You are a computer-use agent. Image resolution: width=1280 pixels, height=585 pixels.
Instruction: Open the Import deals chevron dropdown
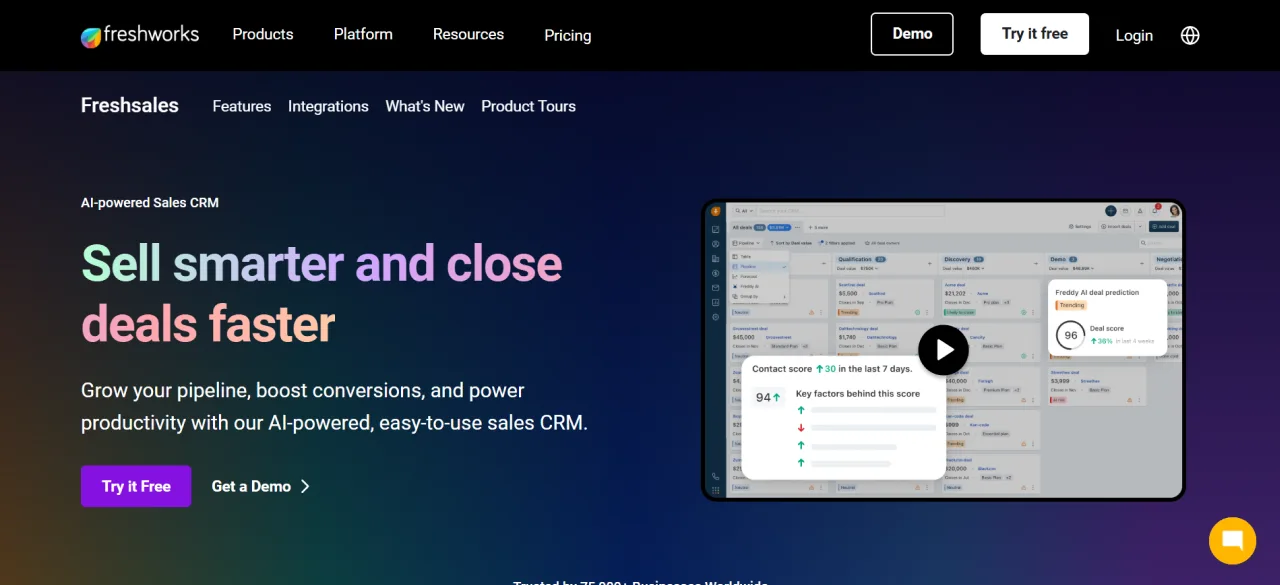[x=1140, y=226]
